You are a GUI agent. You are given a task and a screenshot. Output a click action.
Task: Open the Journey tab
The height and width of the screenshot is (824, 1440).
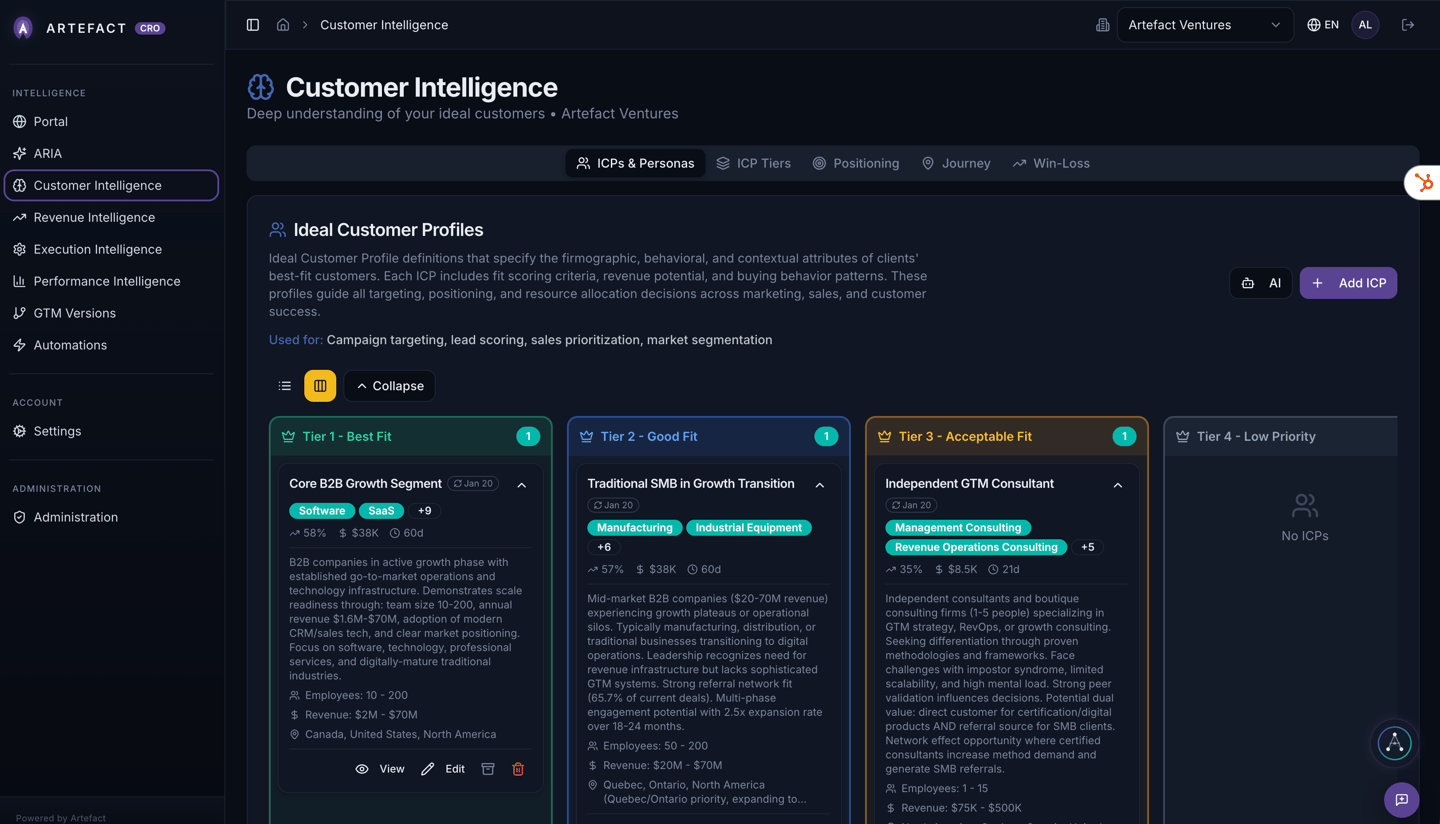coord(956,163)
